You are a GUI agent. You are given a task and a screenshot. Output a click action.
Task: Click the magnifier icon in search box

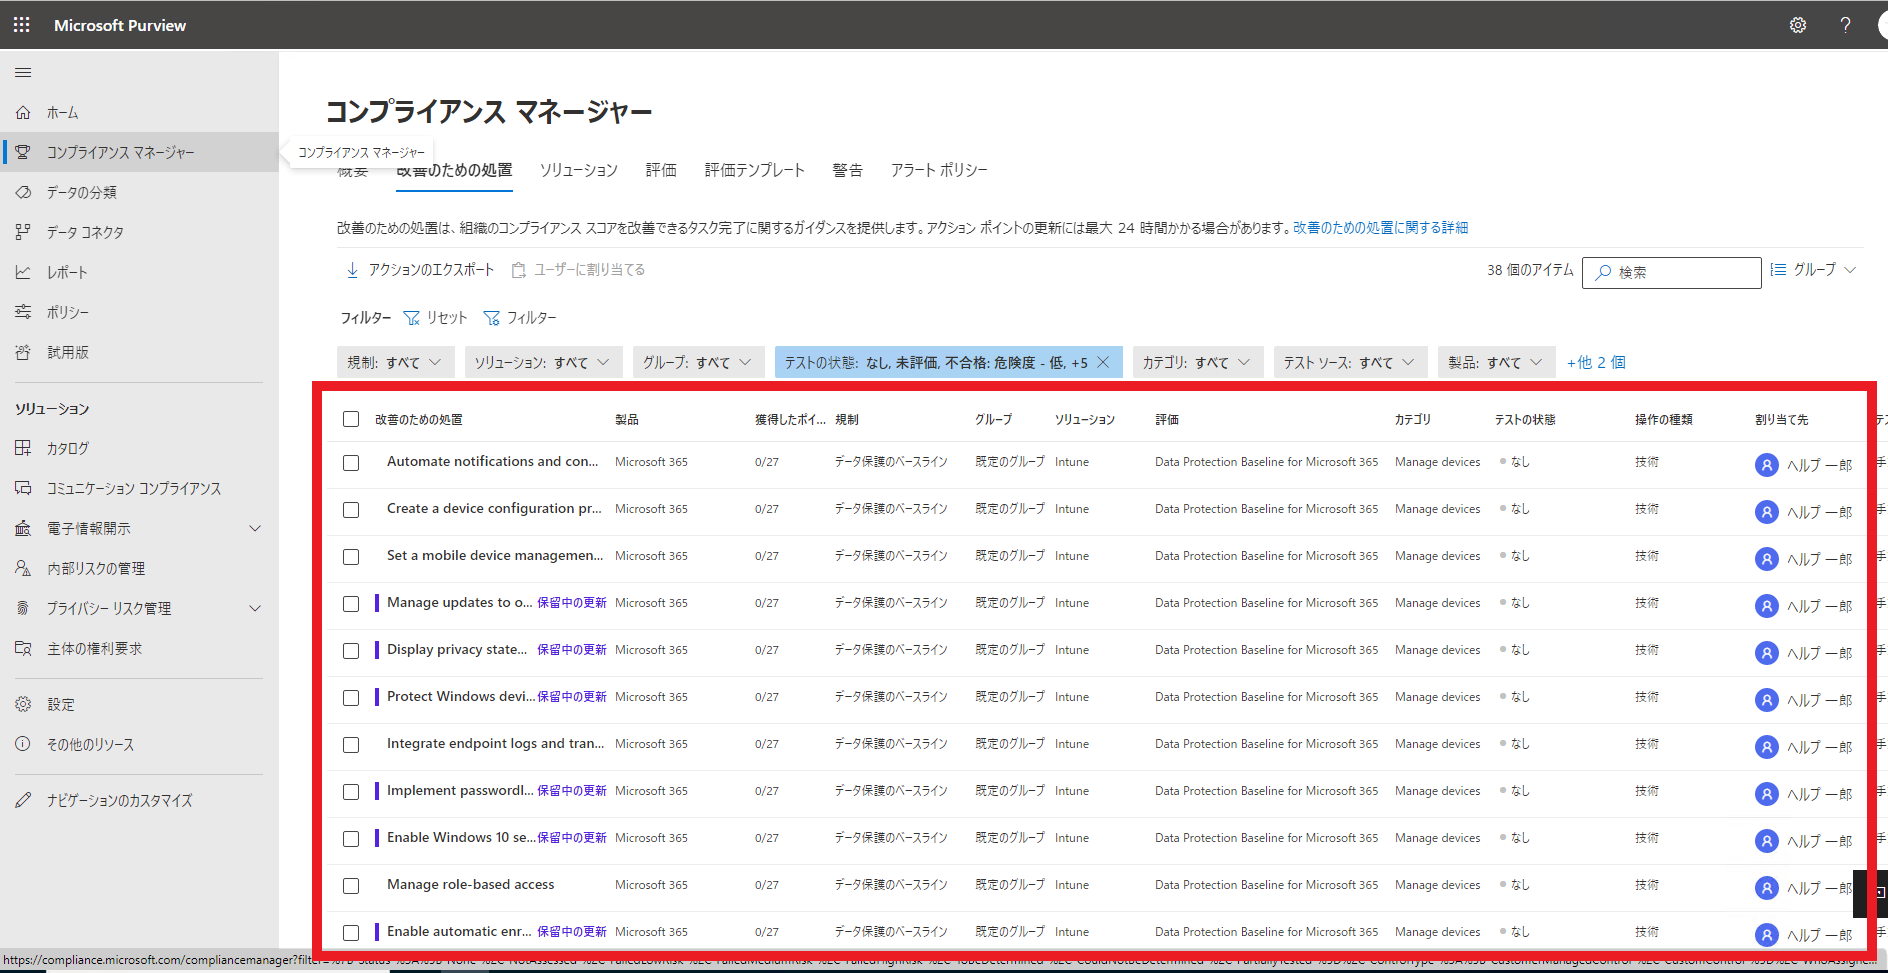point(1603,272)
